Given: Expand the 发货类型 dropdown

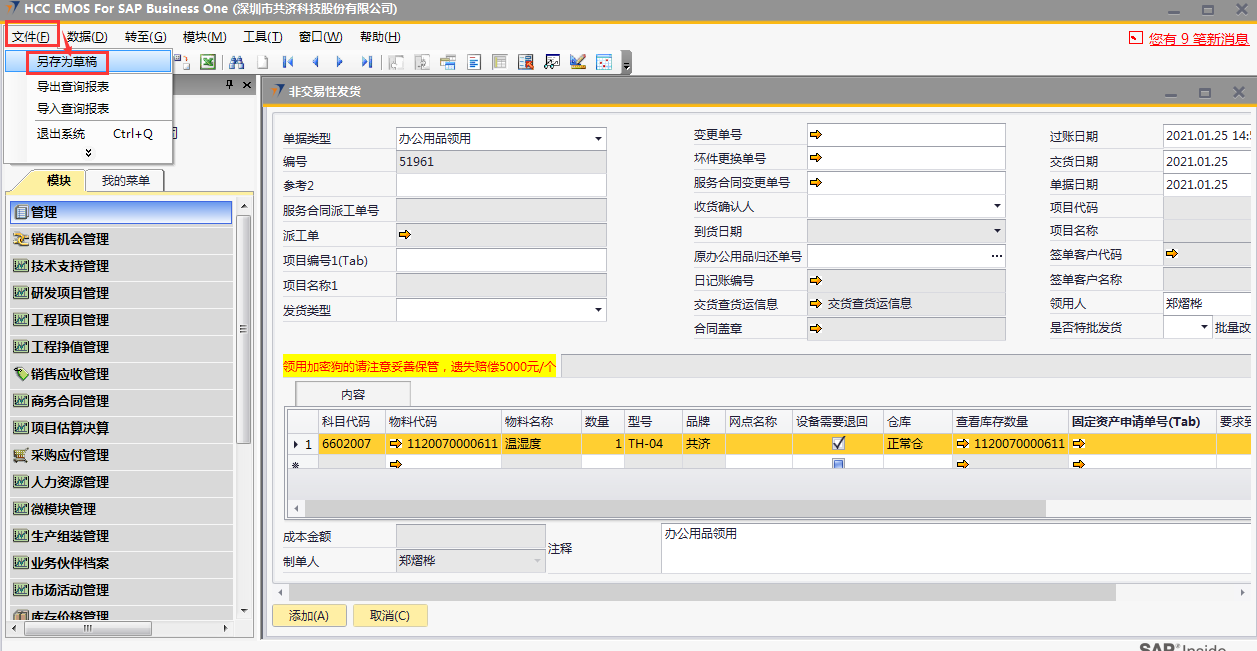Looking at the screenshot, I should pos(598,311).
